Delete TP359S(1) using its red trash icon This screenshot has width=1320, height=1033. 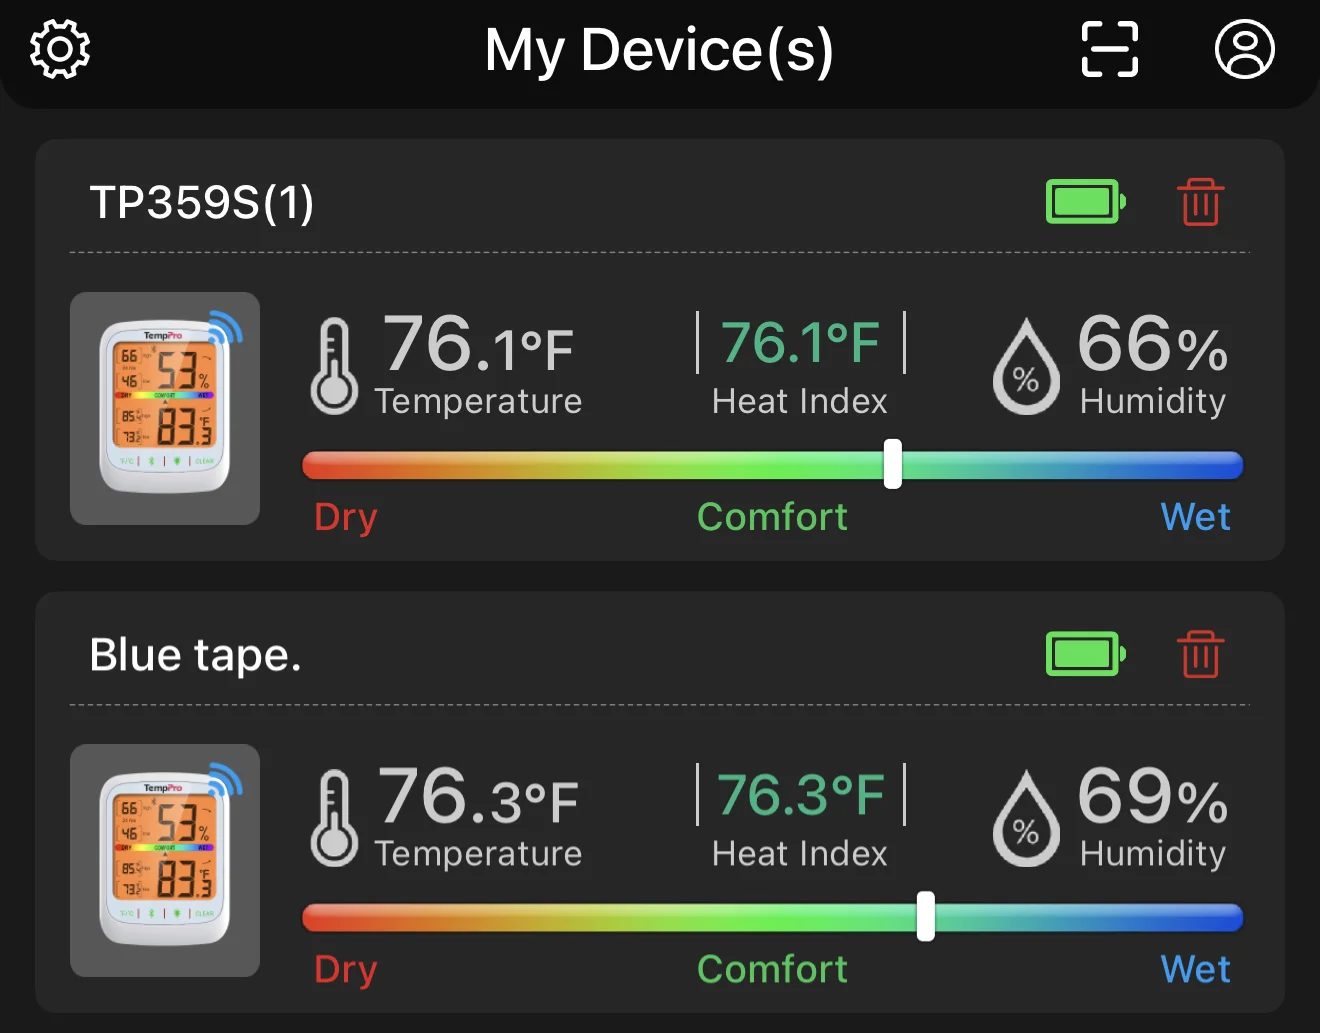(x=1200, y=202)
